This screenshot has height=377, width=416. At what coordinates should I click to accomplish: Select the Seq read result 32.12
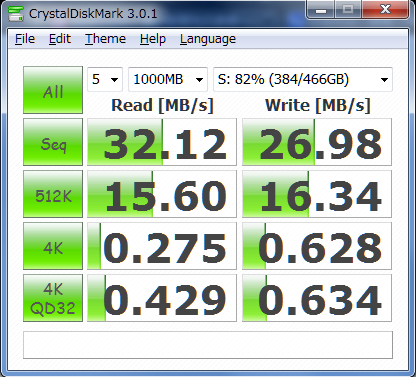click(x=162, y=142)
